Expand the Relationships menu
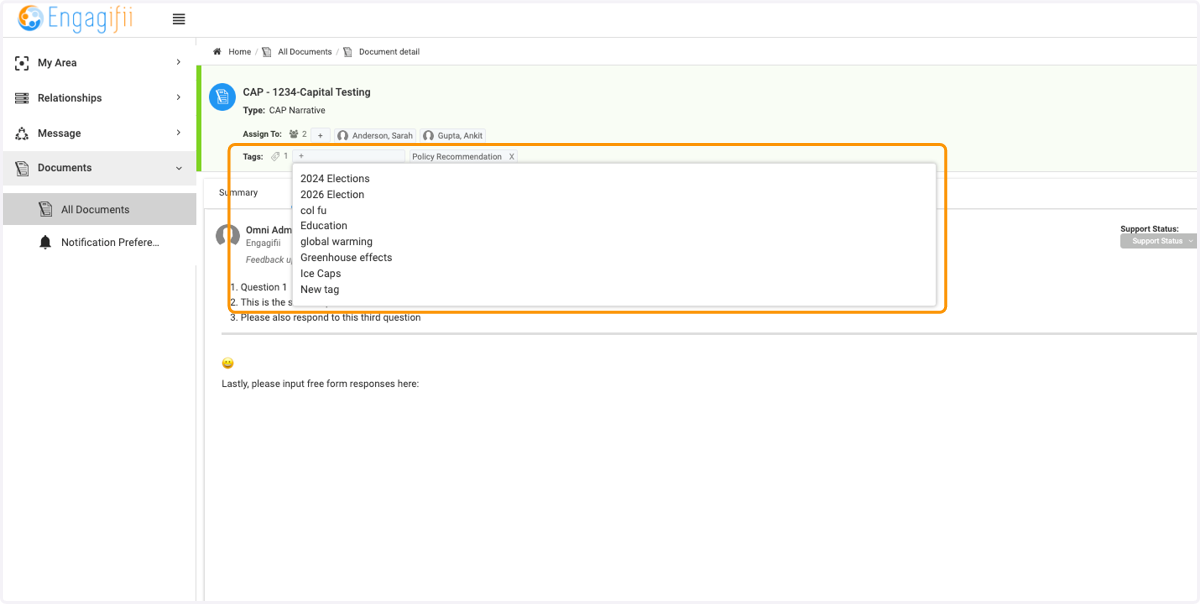Screen dimensions: 1200x604 pos(178,98)
